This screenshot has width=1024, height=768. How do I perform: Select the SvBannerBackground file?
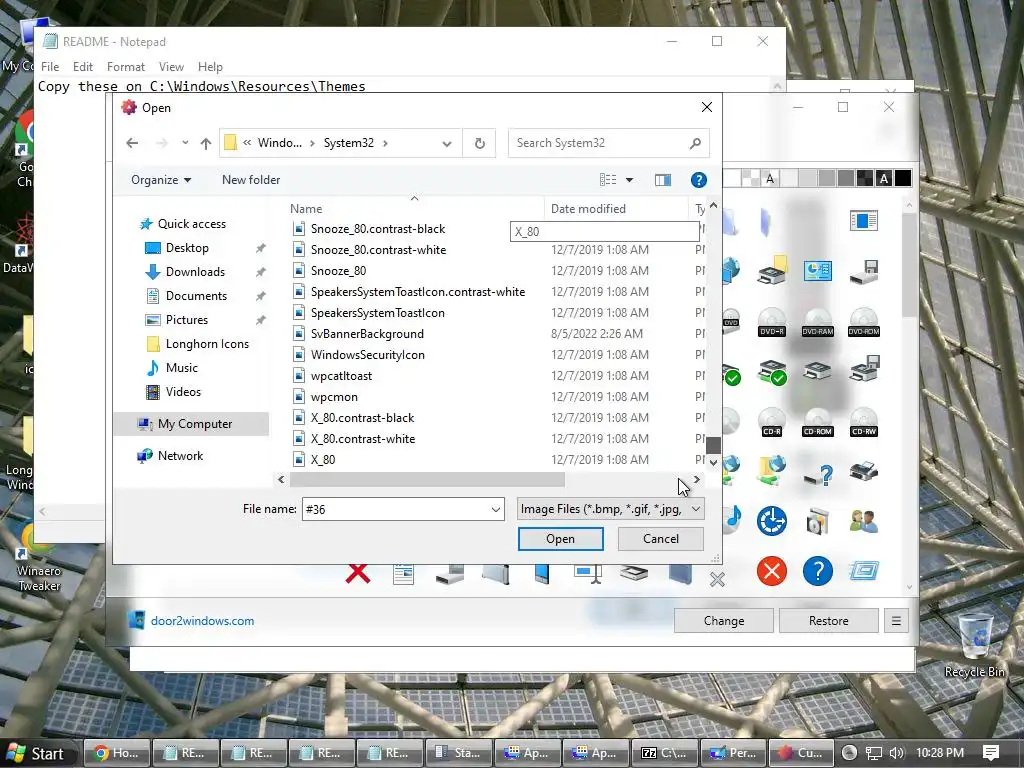(367, 334)
